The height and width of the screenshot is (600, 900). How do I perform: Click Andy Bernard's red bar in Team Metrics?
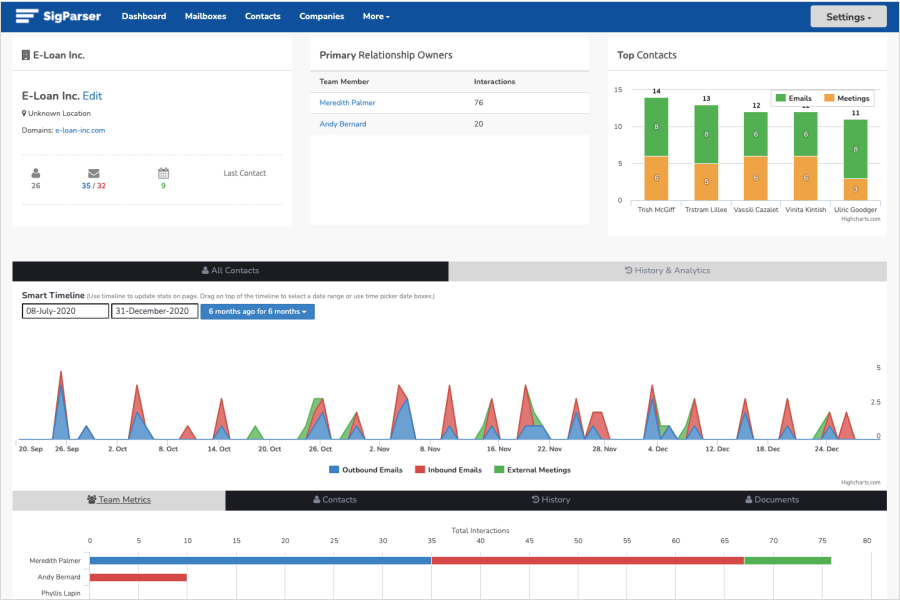click(138, 577)
